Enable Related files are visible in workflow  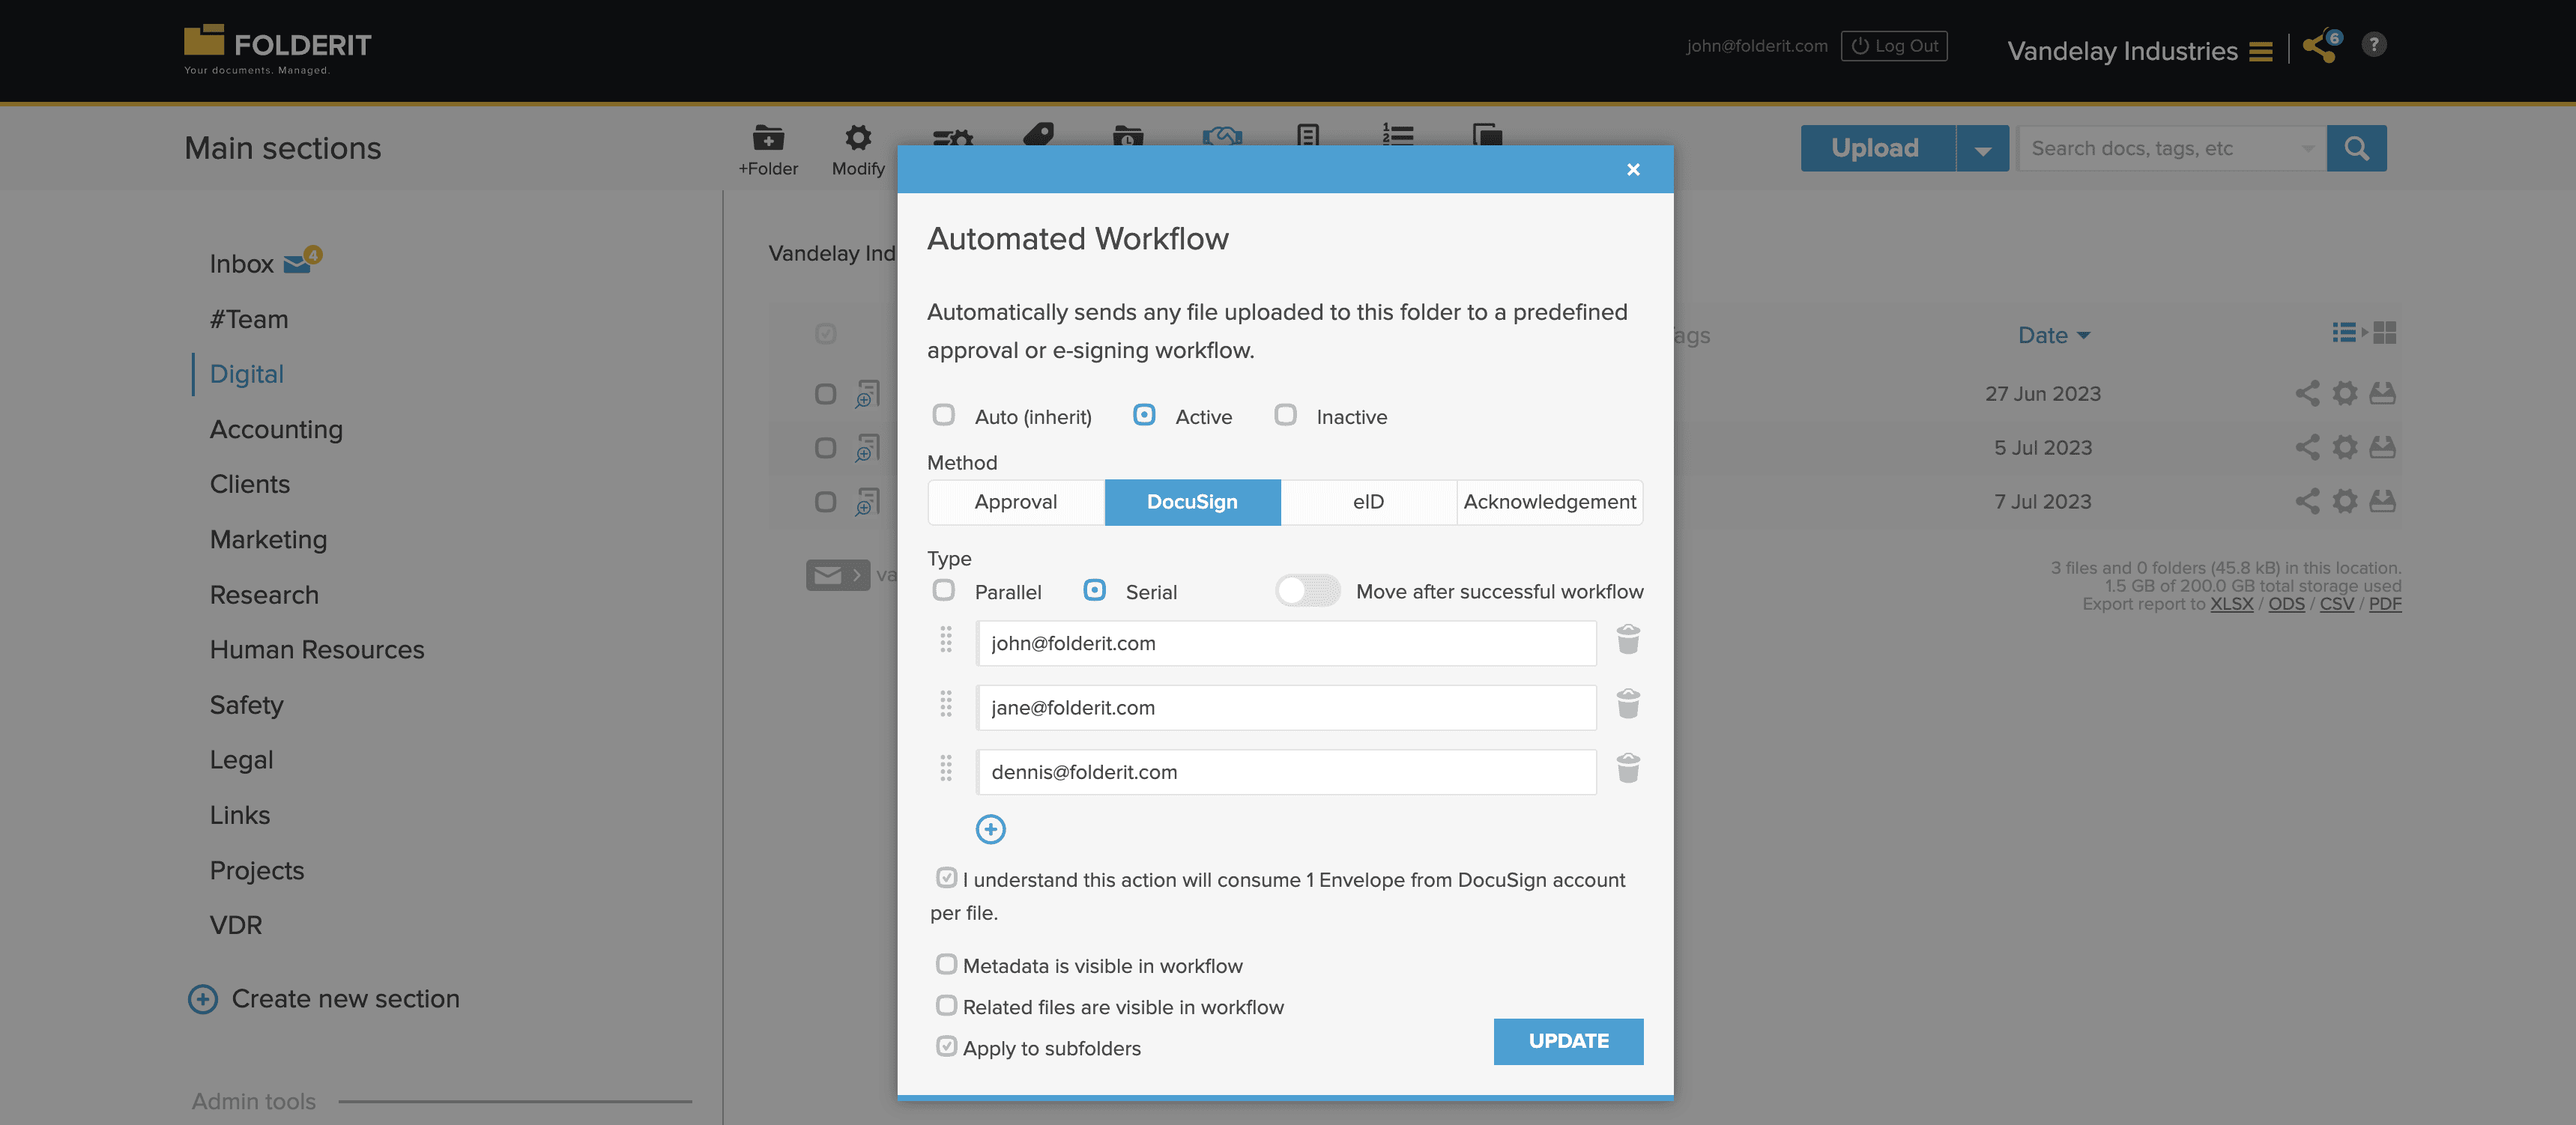tap(946, 1005)
